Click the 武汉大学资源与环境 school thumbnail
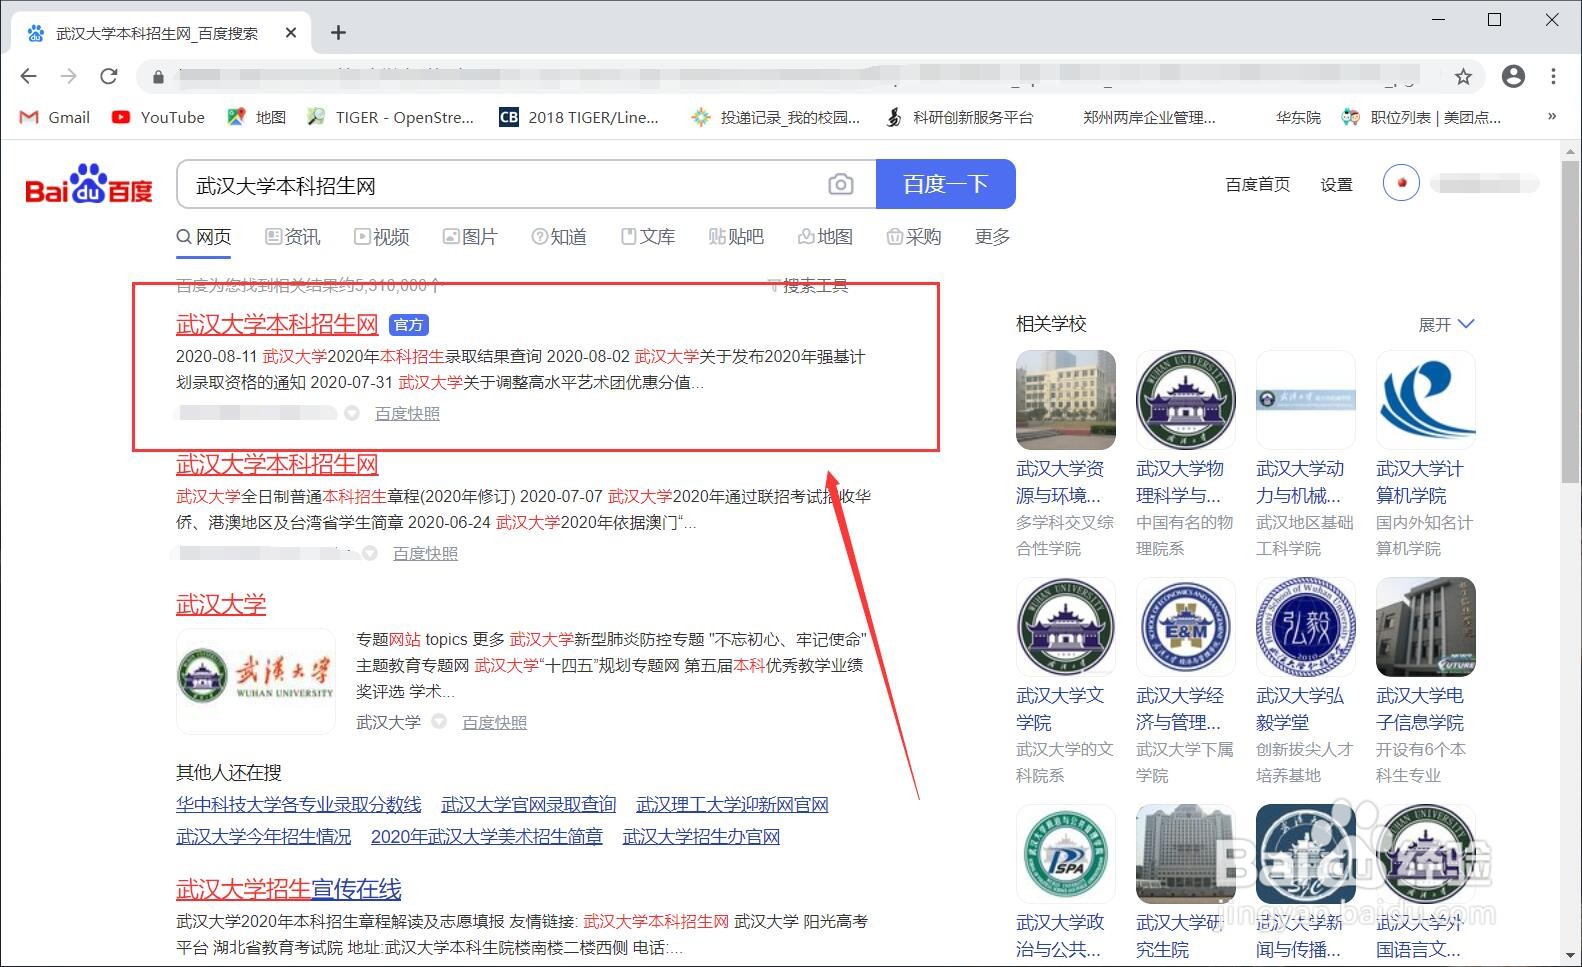This screenshot has height=967, width=1582. tap(1066, 399)
